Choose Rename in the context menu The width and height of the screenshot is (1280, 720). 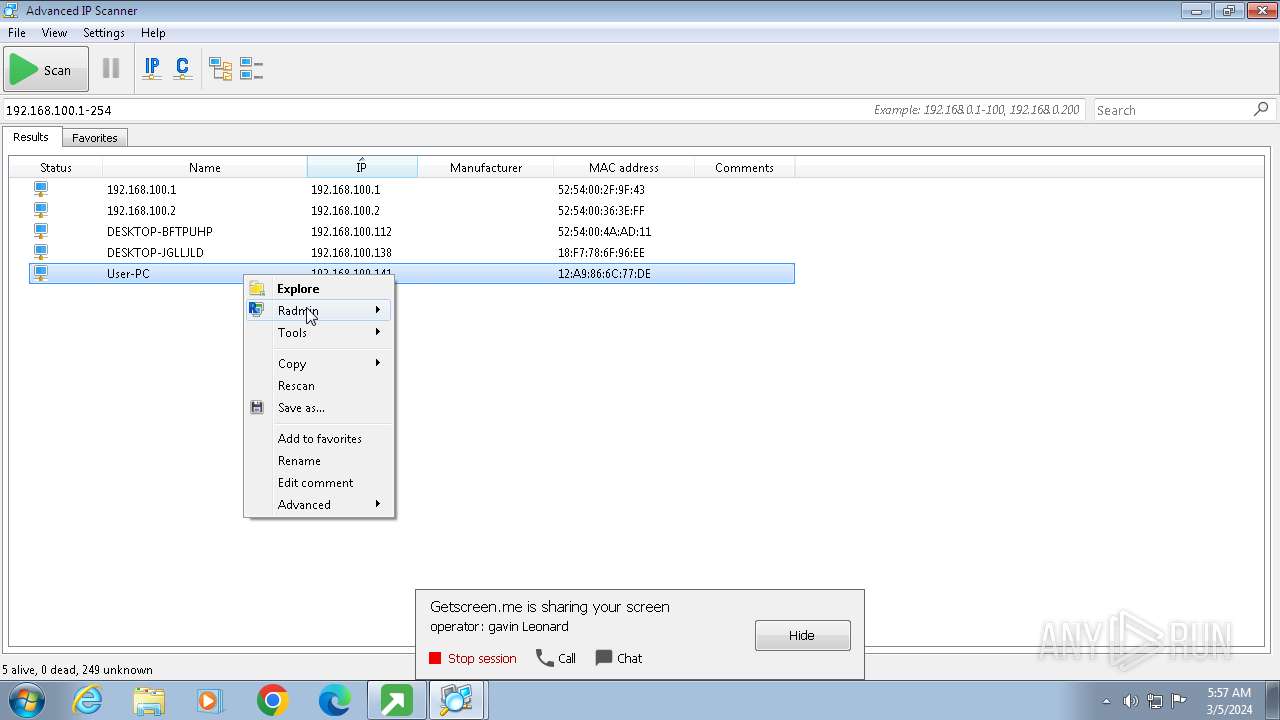click(319, 461)
